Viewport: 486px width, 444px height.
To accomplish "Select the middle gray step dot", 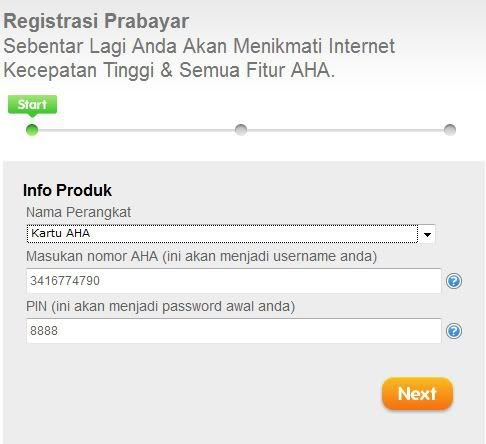I will pos(241,129).
